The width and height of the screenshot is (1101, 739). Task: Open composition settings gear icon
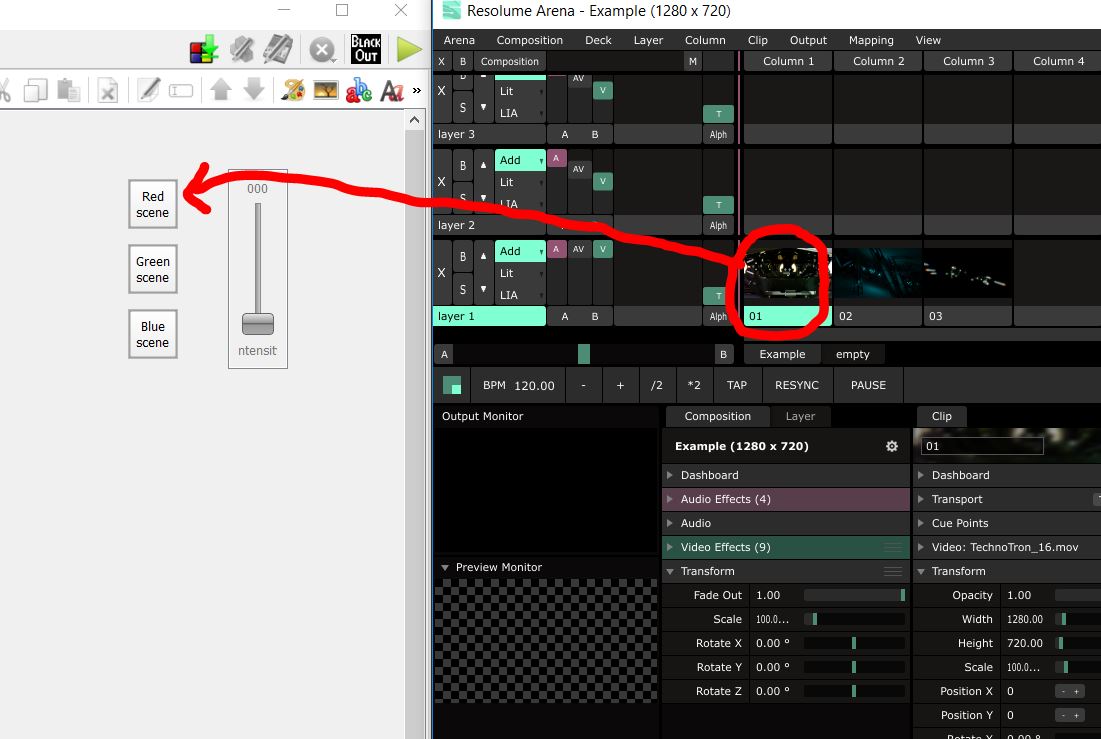coord(892,446)
